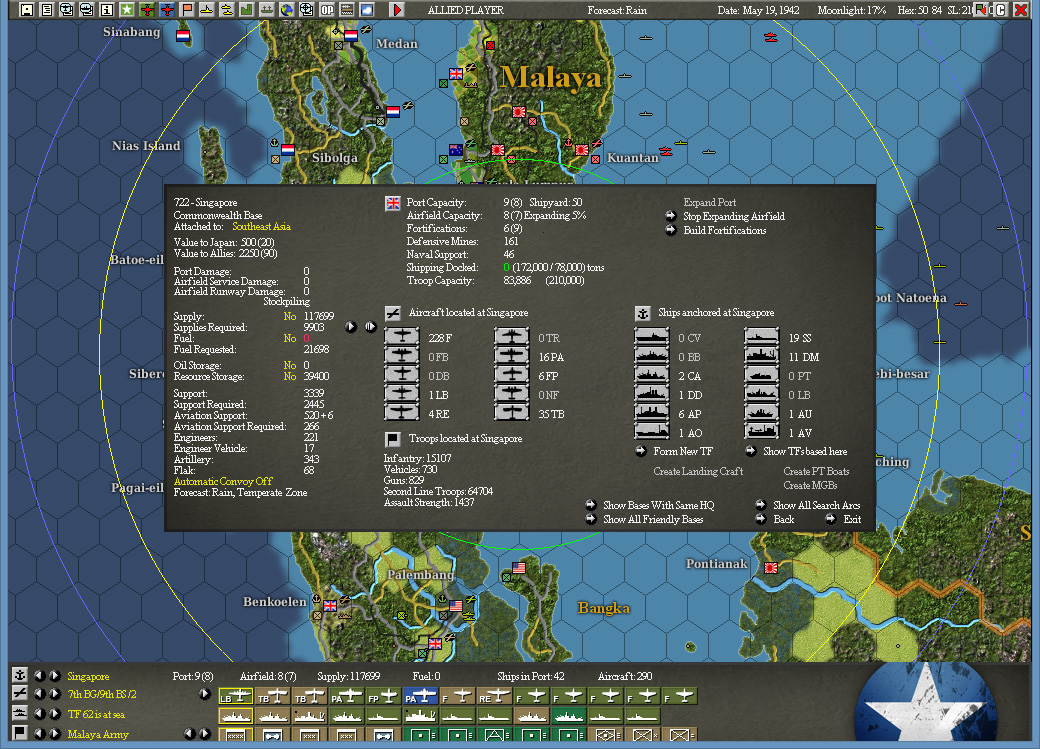Viewport: 1040px width, 749px height.
Task: Toggle Supply stockpiling from No to Yes
Action: (x=289, y=316)
